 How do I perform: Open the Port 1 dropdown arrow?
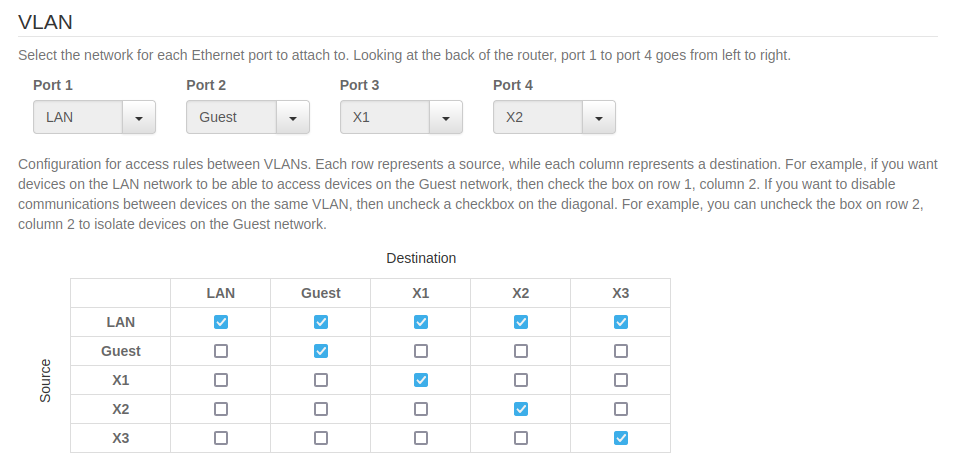pyautogui.click(x=139, y=118)
